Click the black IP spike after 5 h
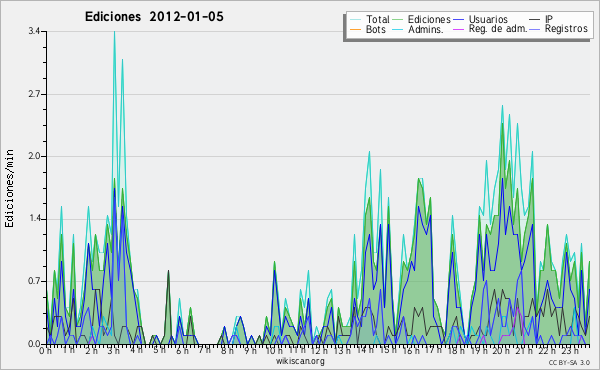Screen dimensions: 600x370 coord(168,272)
